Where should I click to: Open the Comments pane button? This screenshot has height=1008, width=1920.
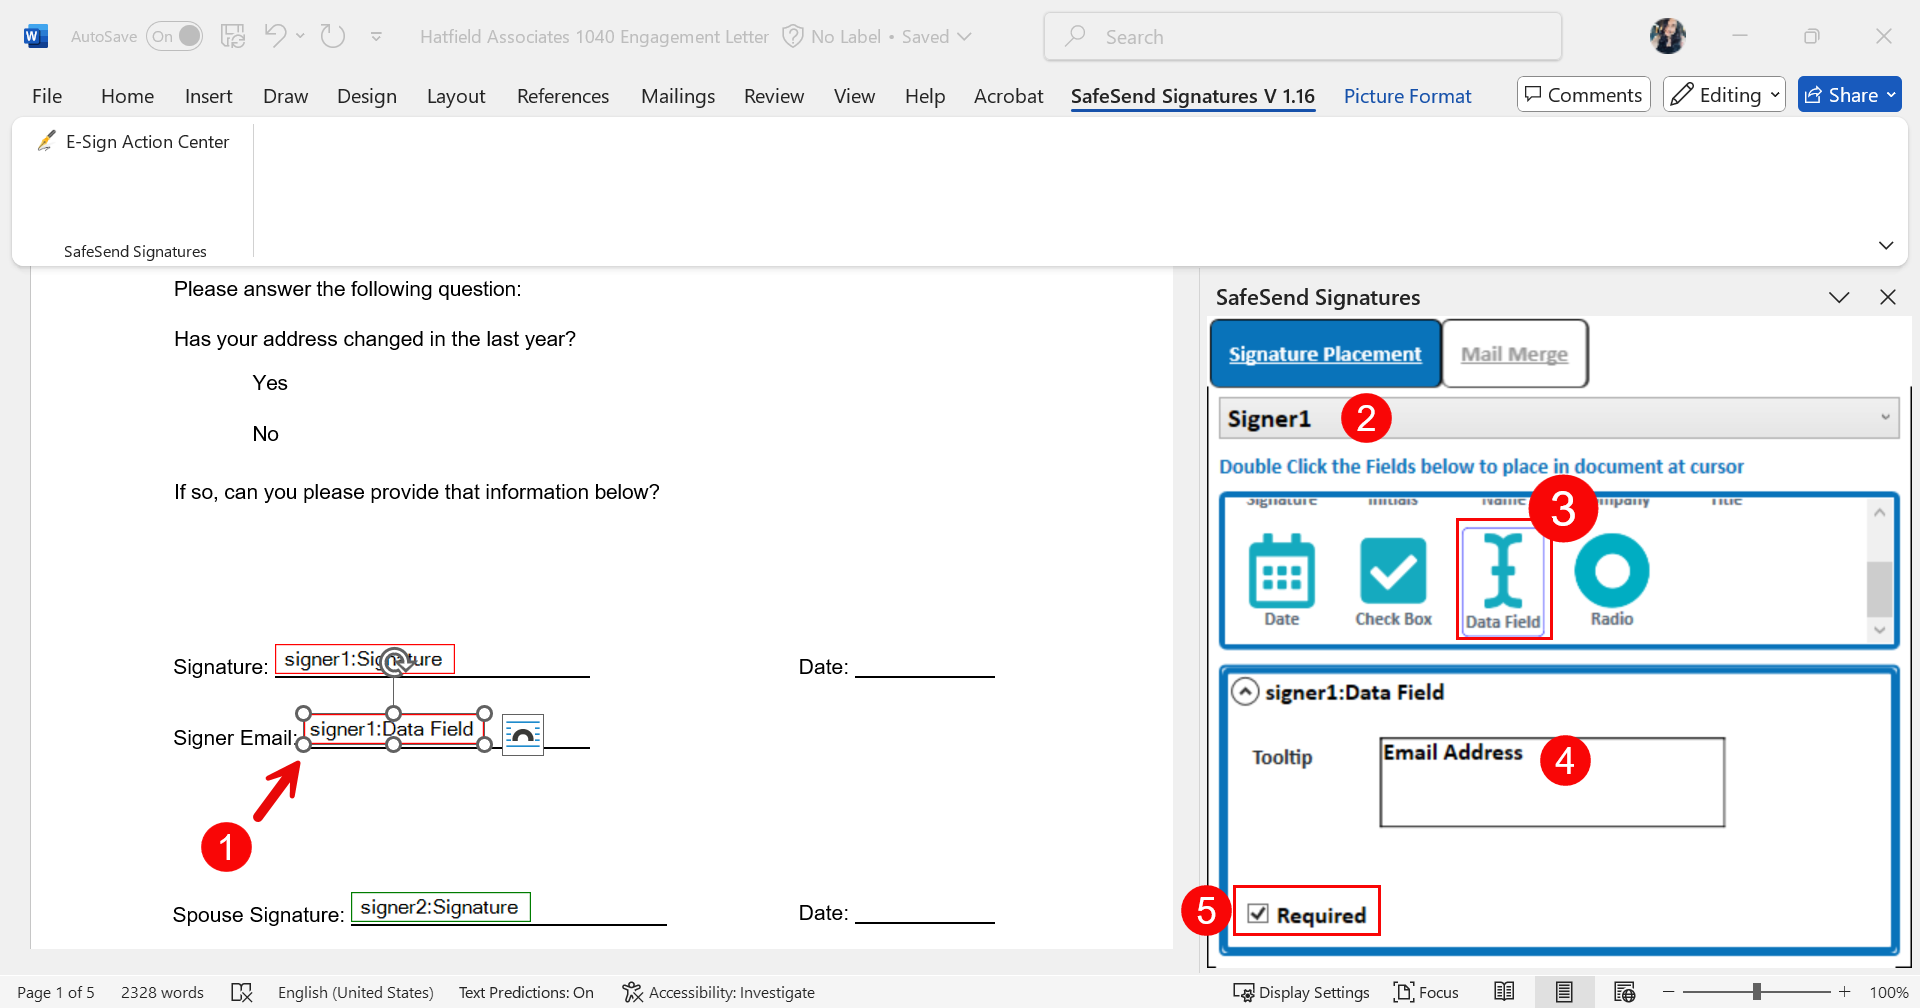pos(1583,95)
